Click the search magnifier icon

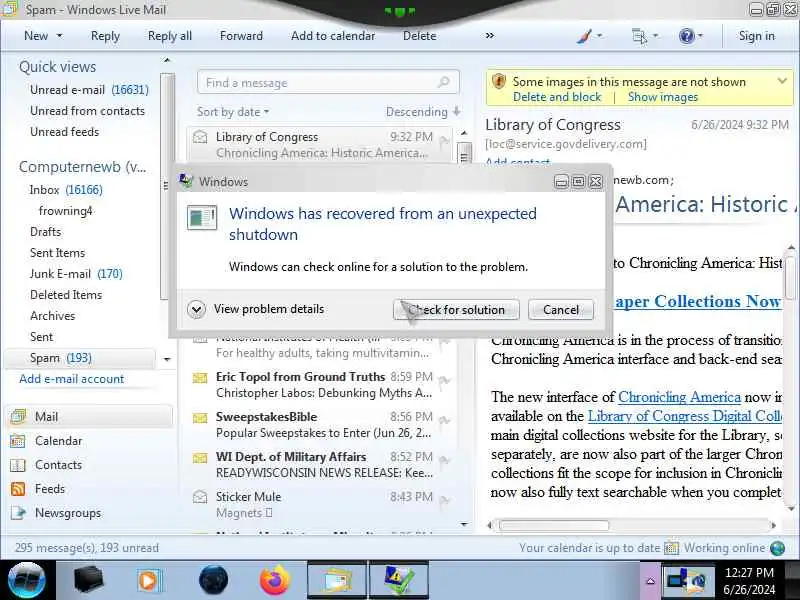click(444, 82)
